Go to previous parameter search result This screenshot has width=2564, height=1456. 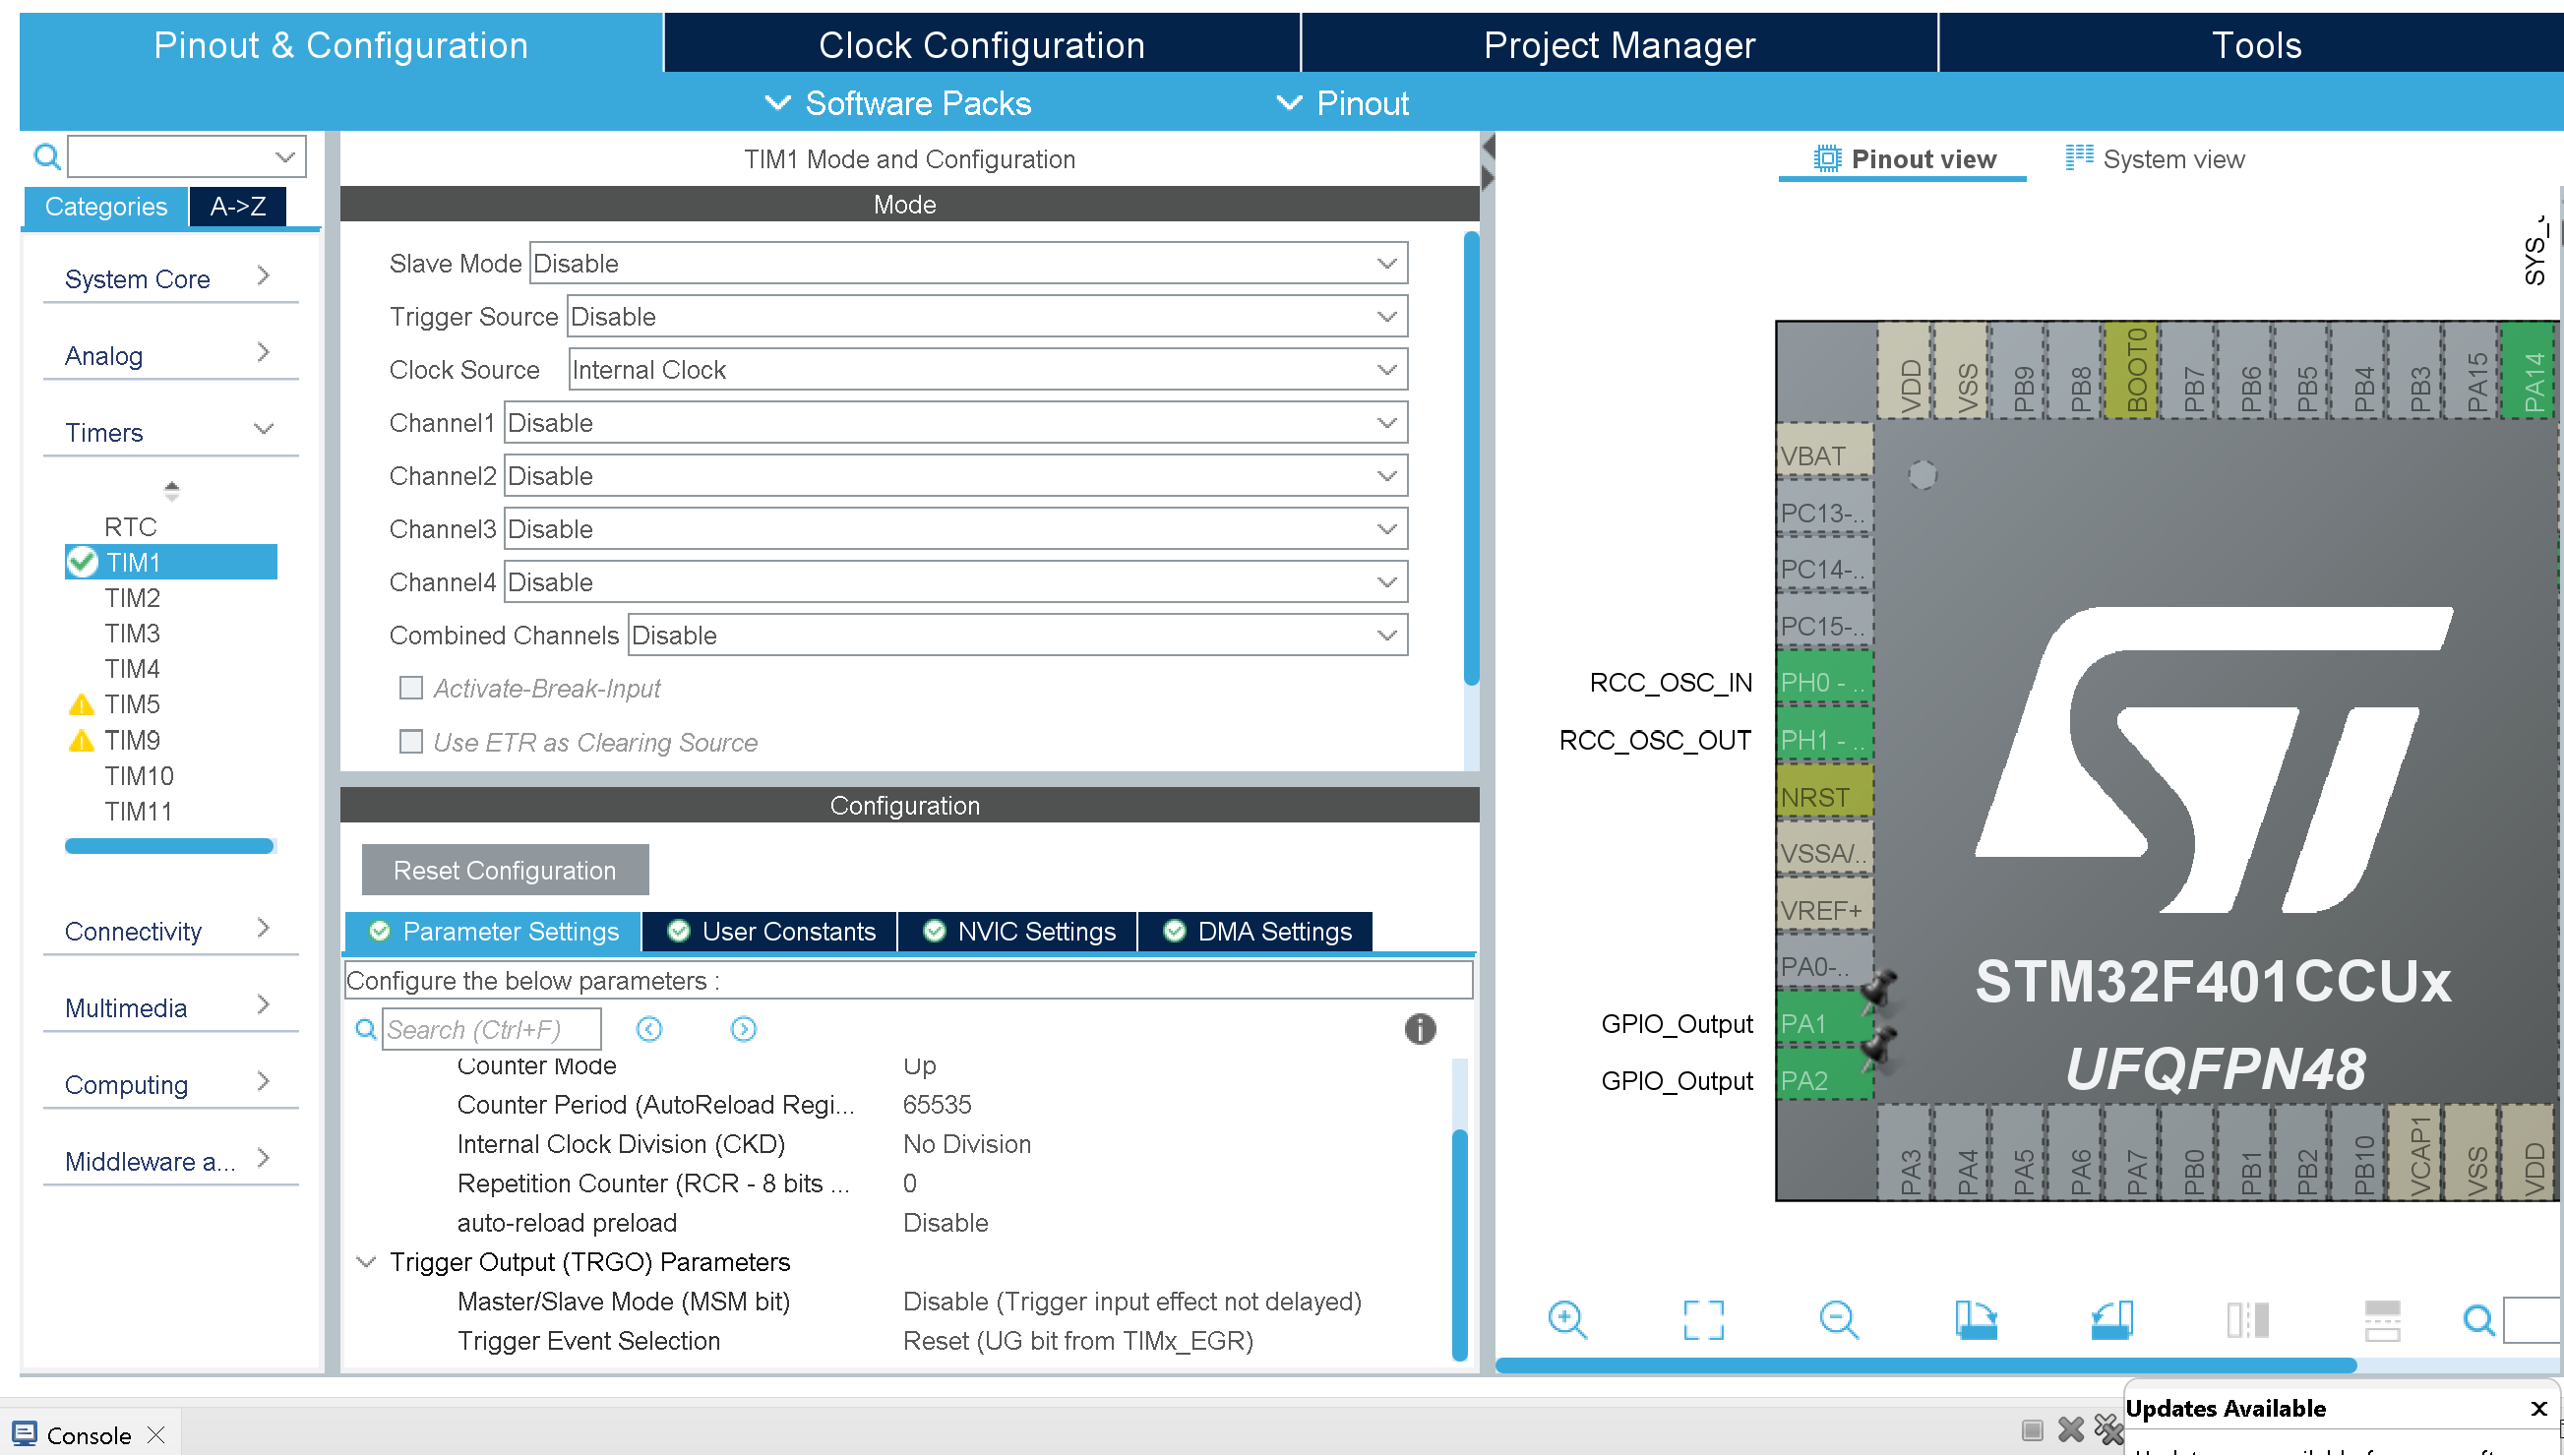[649, 1029]
